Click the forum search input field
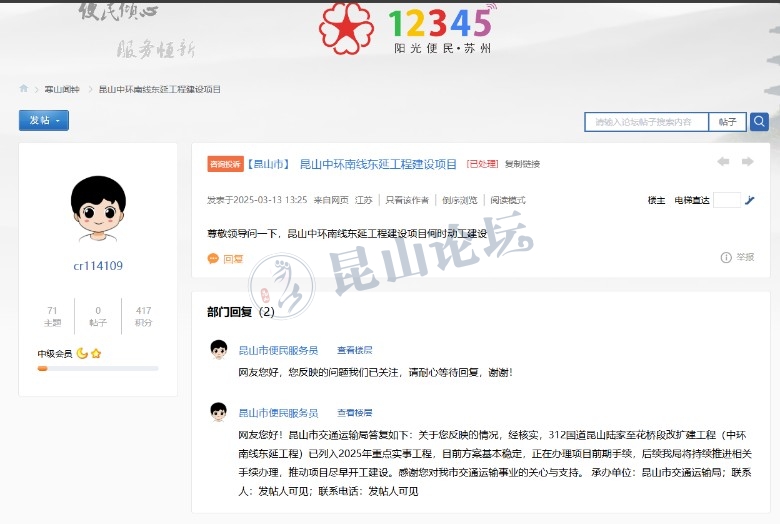The width and height of the screenshot is (780, 524). pyautogui.click(x=646, y=122)
